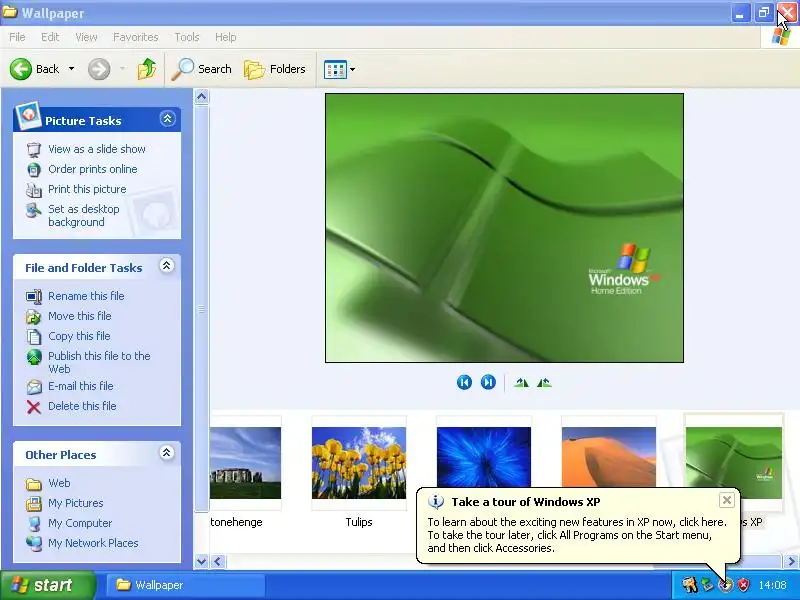This screenshot has height=600, width=800.
Task: Click the task pane scroll up arrow
Action: coord(202,97)
